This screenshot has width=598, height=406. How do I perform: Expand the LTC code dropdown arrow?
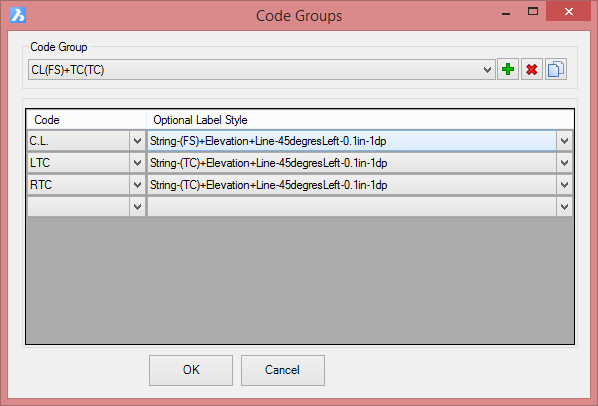tap(137, 163)
